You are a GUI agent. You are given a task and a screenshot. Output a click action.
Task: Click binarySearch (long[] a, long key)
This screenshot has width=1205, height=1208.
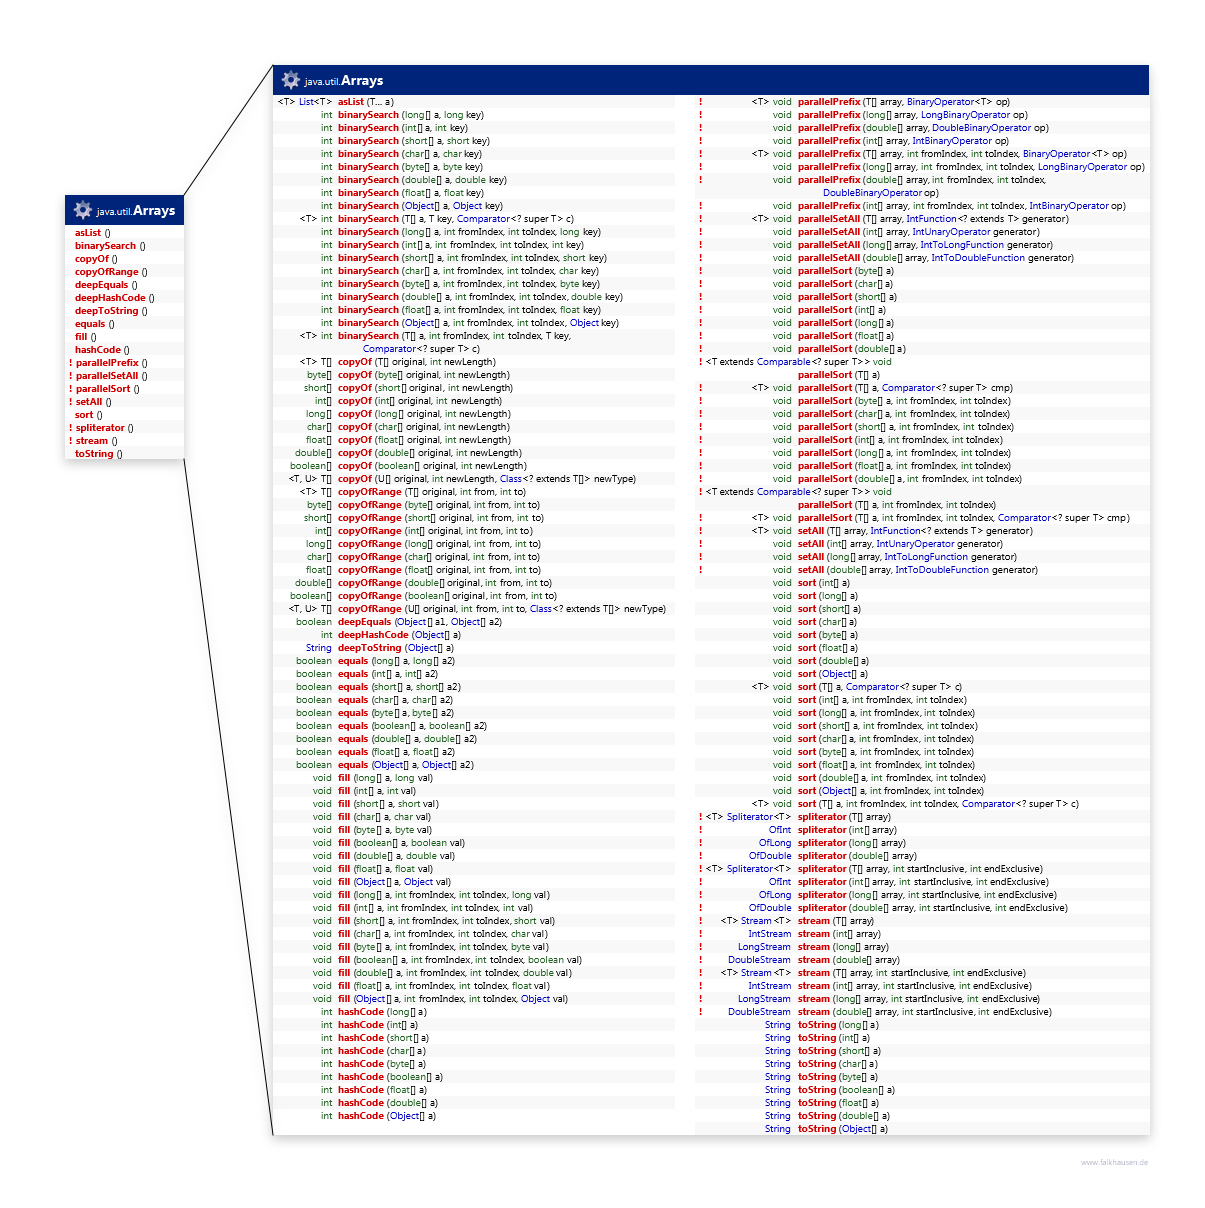click(411, 115)
